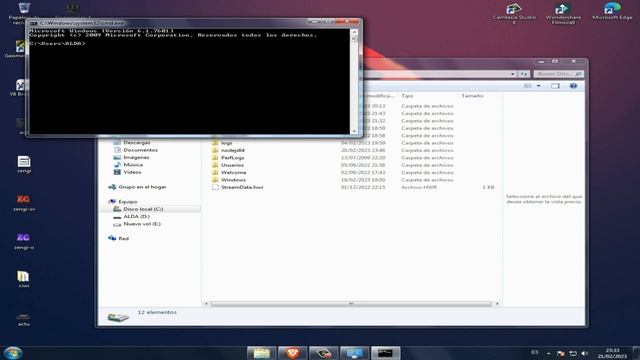This screenshot has height=360, width=640.
Task: Switch to cmd window from taskbar
Action: pos(385,353)
